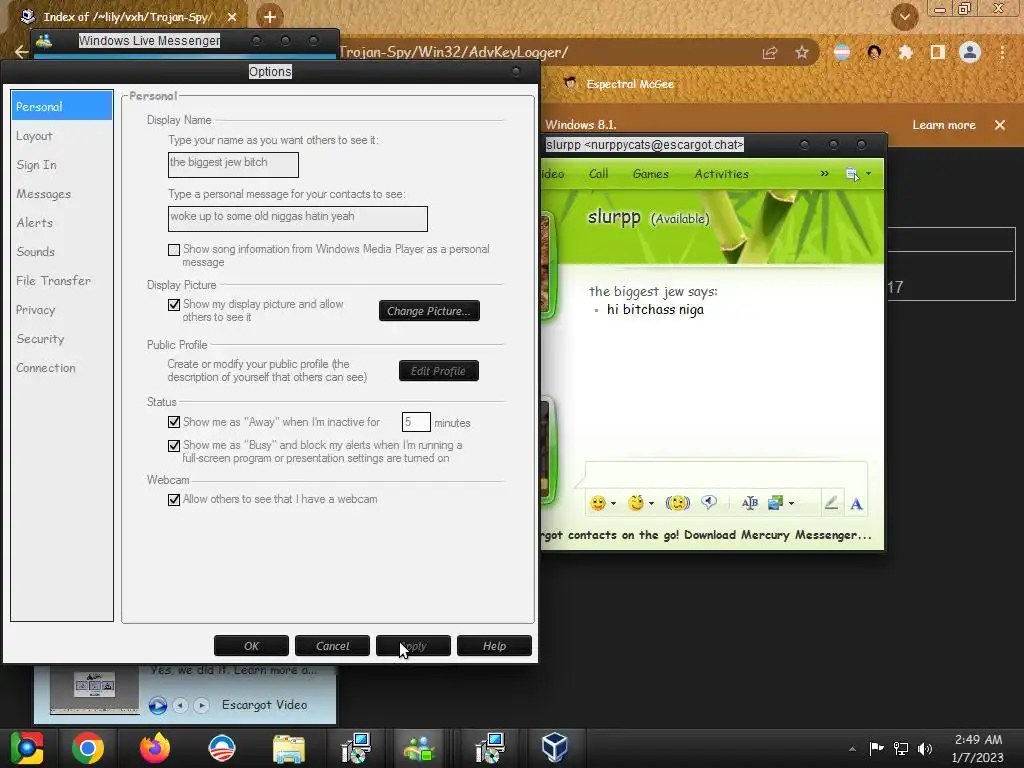
Task: Uncheck Show my display picture option
Action: pos(174,304)
